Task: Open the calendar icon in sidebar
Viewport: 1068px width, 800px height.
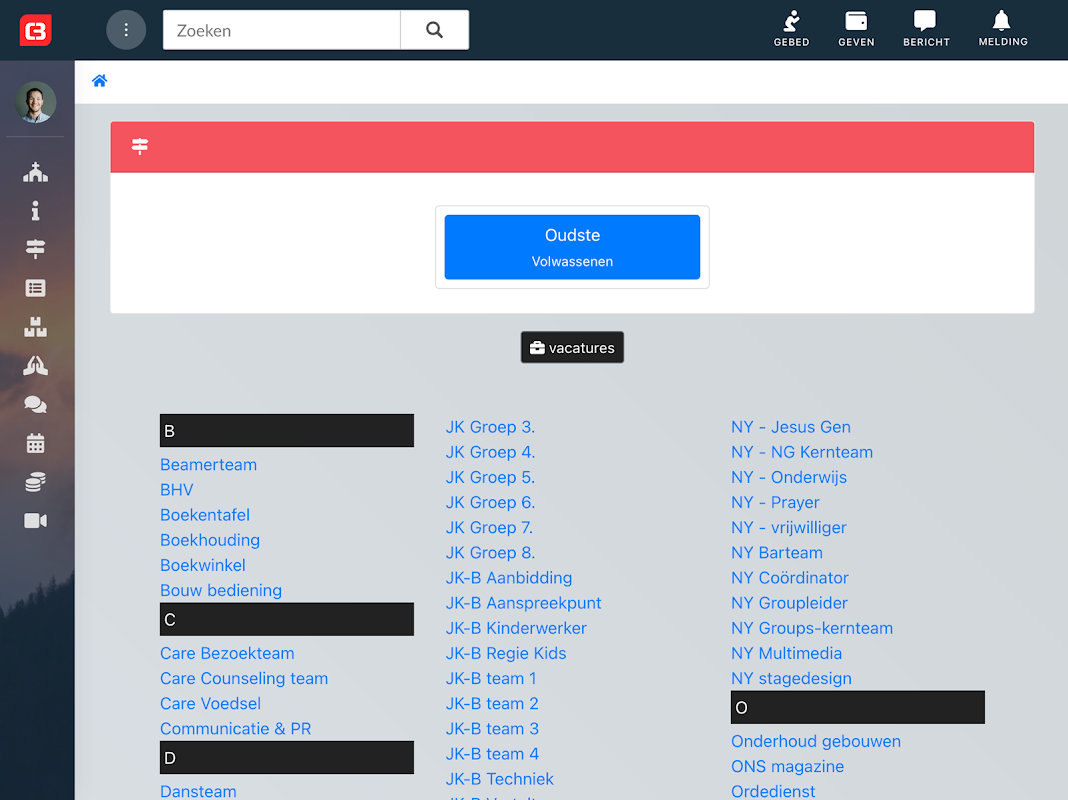Action: (35, 443)
